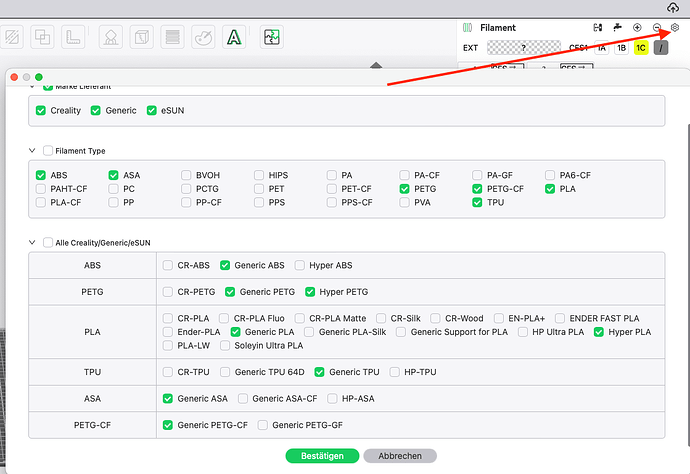Screen dimensions: 690x474
Task: Uncheck the Generic PETG-CF filament
Action: coord(168,425)
